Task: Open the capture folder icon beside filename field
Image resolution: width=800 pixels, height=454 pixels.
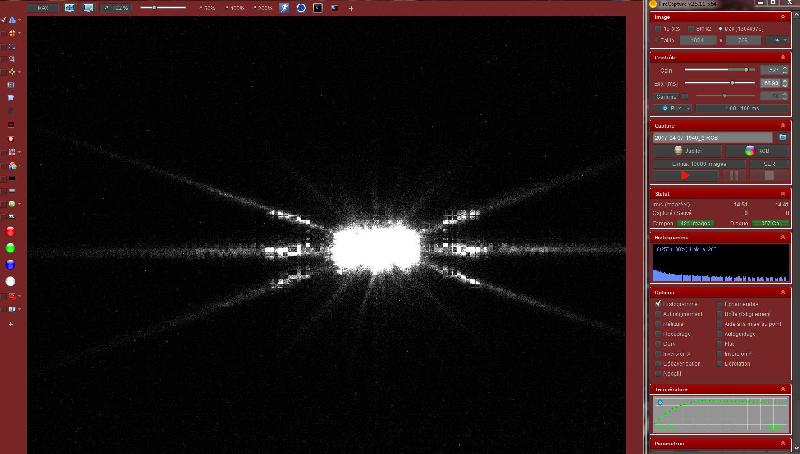Action: [x=783, y=137]
